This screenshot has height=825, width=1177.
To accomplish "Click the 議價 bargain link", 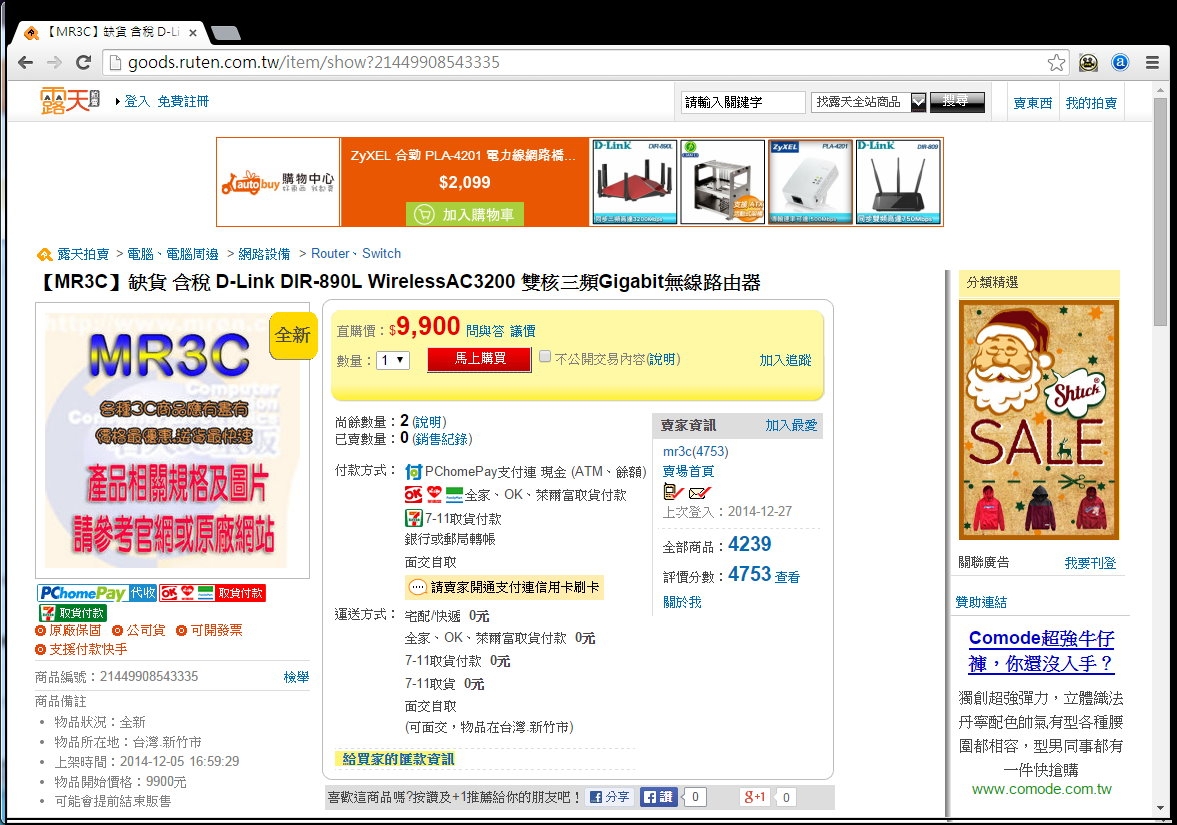I will point(523,331).
